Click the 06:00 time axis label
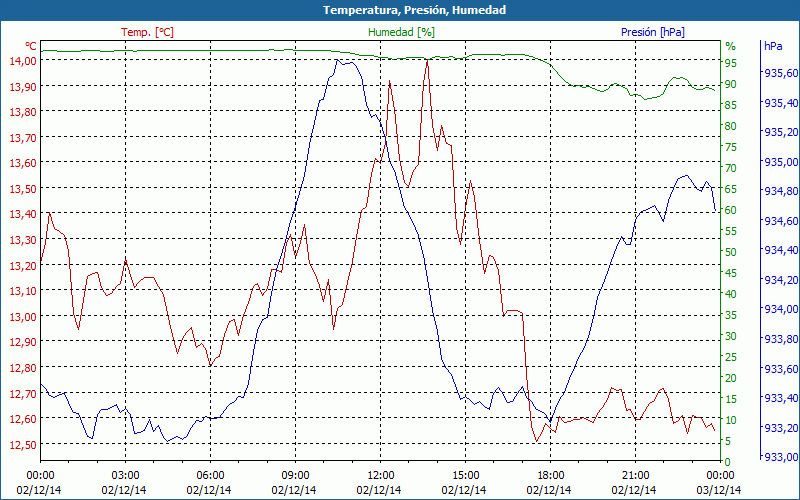This screenshot has width=800, height=500. 210,476
